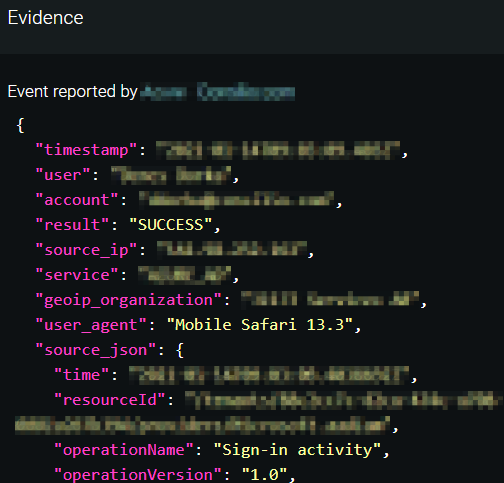Click the "resourceId" JSON key
Viewport: 504px width, 483px height.
click(x=110, y=400)
